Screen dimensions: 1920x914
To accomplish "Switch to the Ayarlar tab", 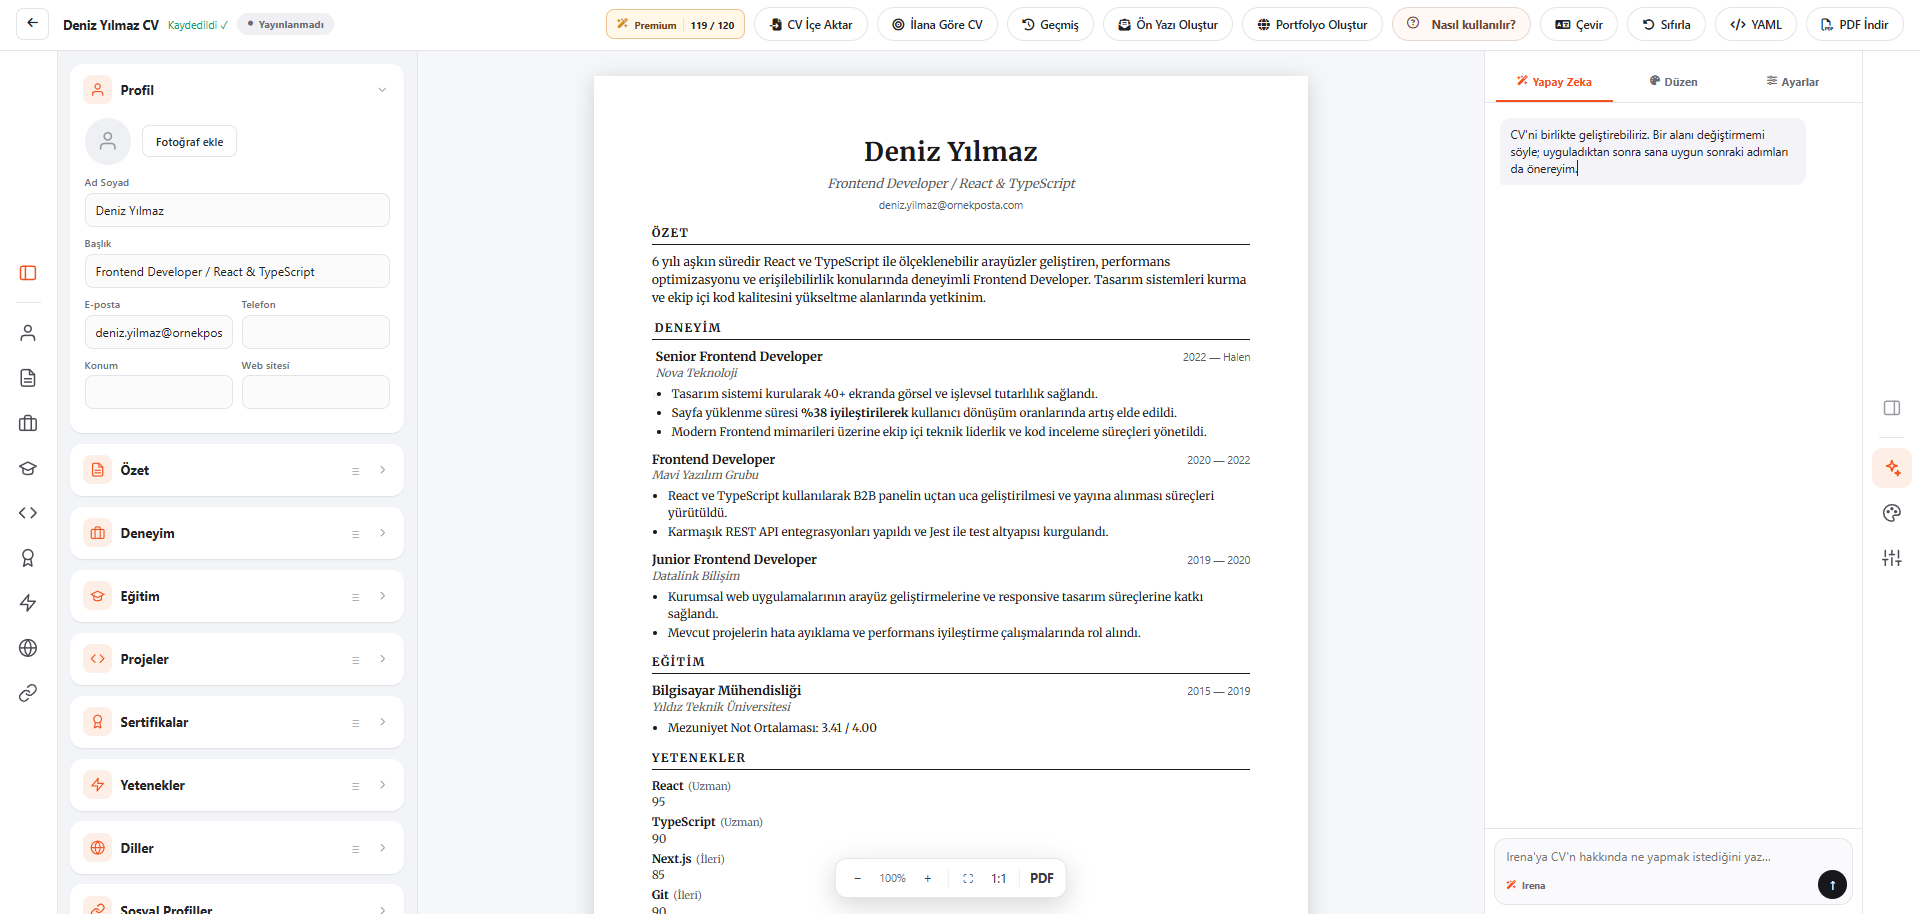I will (x=1792, y=82).
